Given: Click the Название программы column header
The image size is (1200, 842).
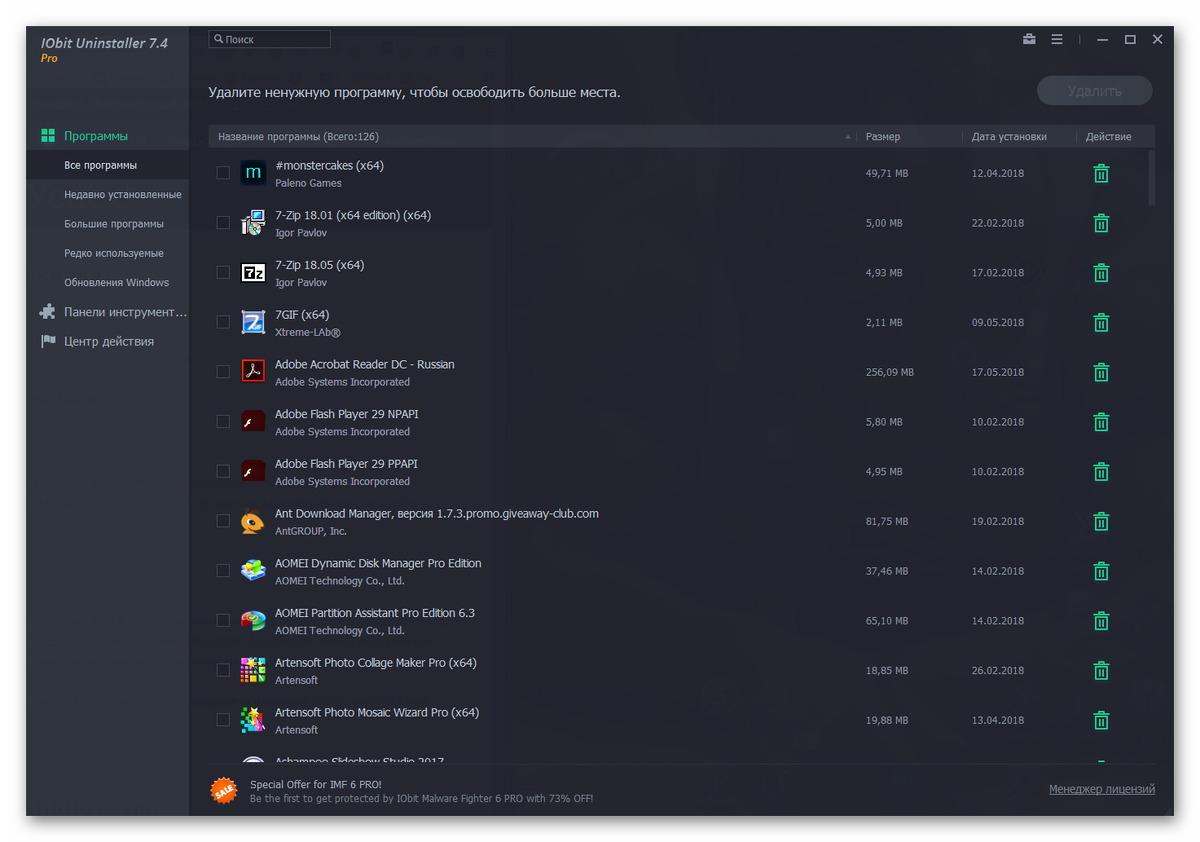Looking at the screenshot, I should pos(298,137).
